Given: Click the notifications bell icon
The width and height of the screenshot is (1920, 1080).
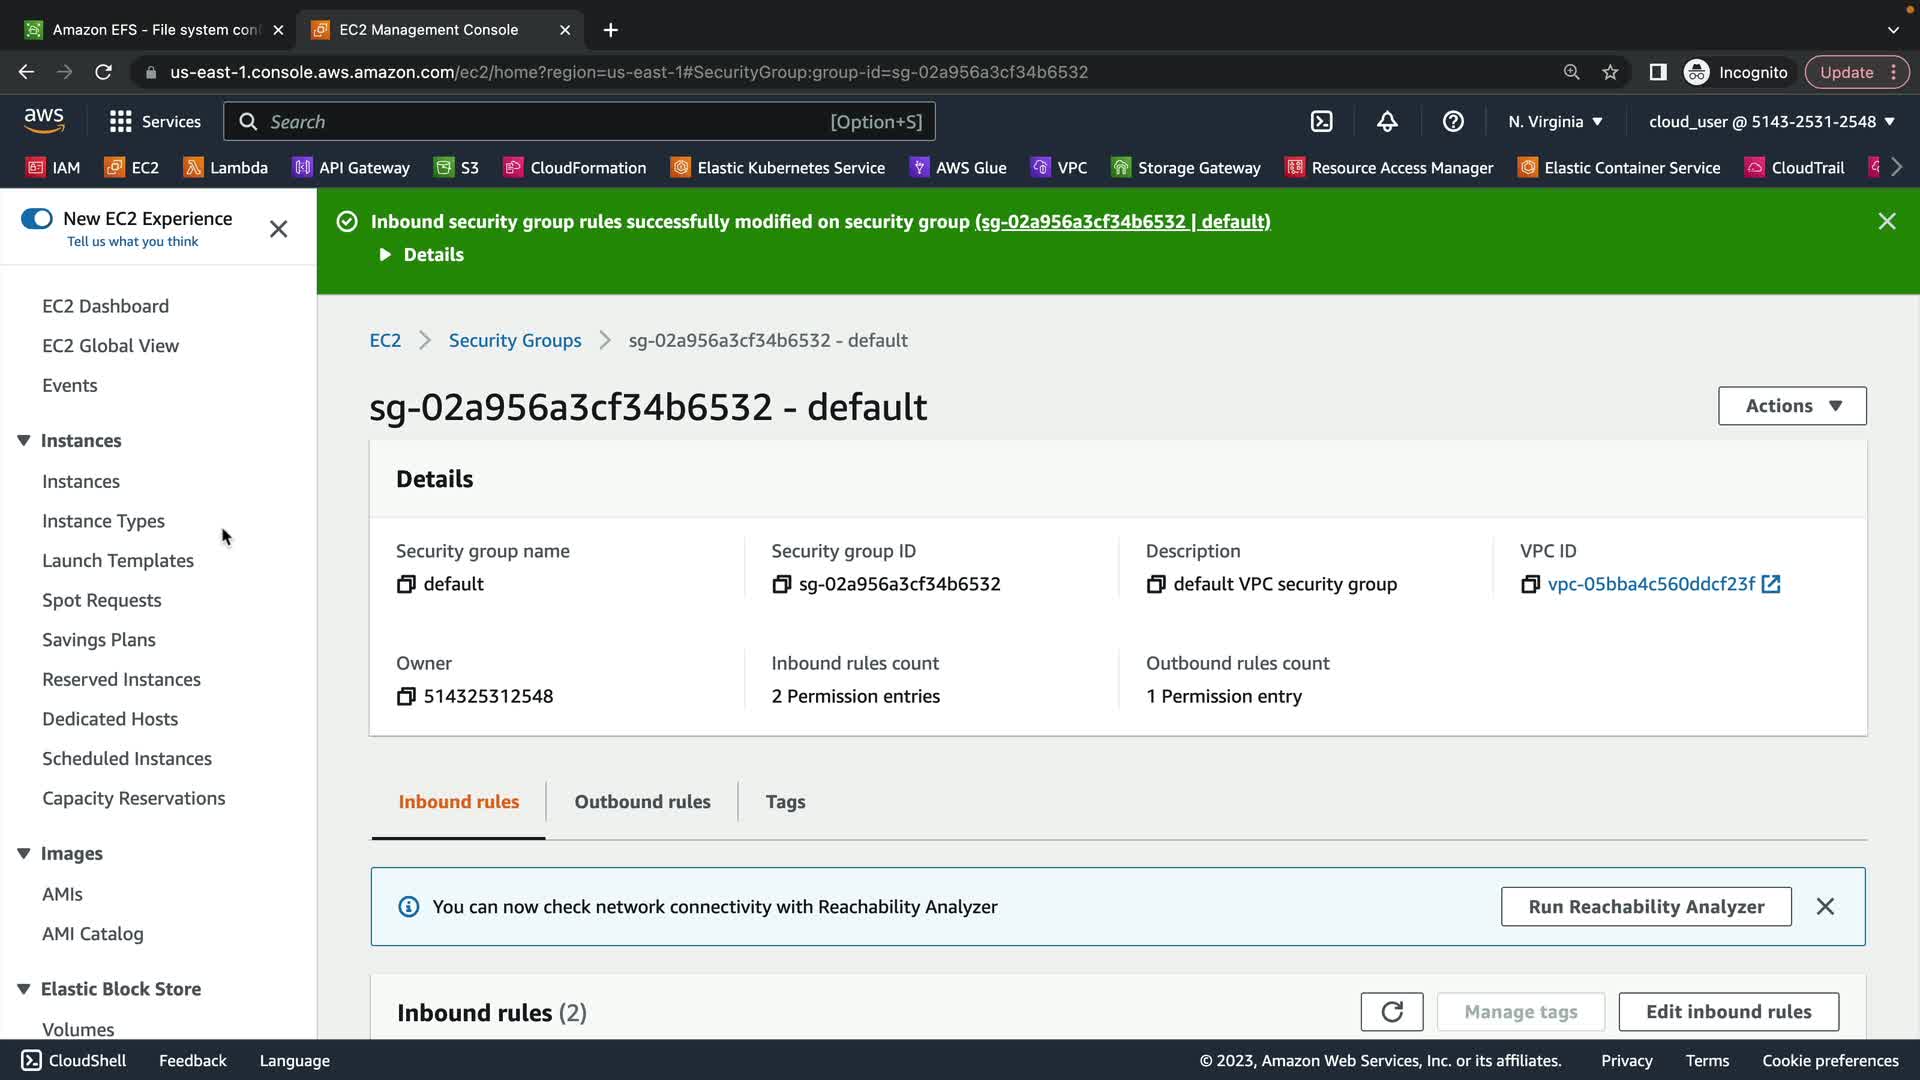Looking at the screenshot, I should tap(1387, 122).
